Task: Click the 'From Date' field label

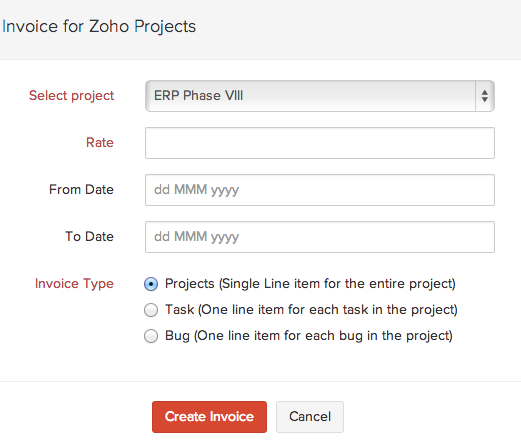Action: [x=81, y=190]
